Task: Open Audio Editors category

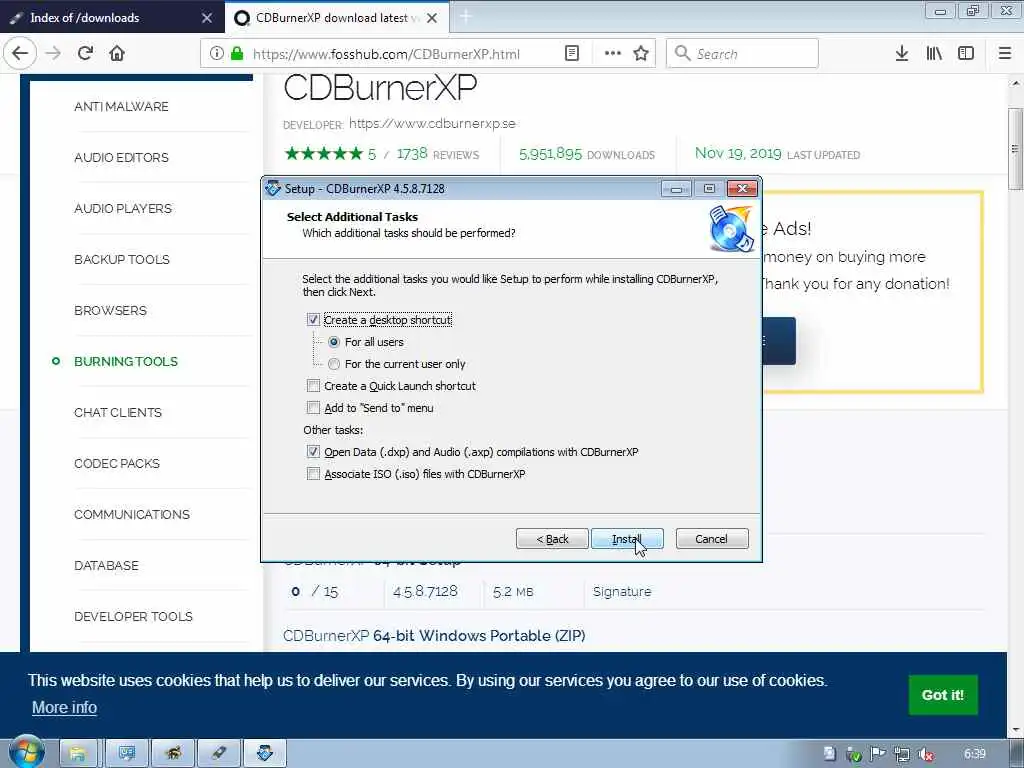Action: point(121,157)
